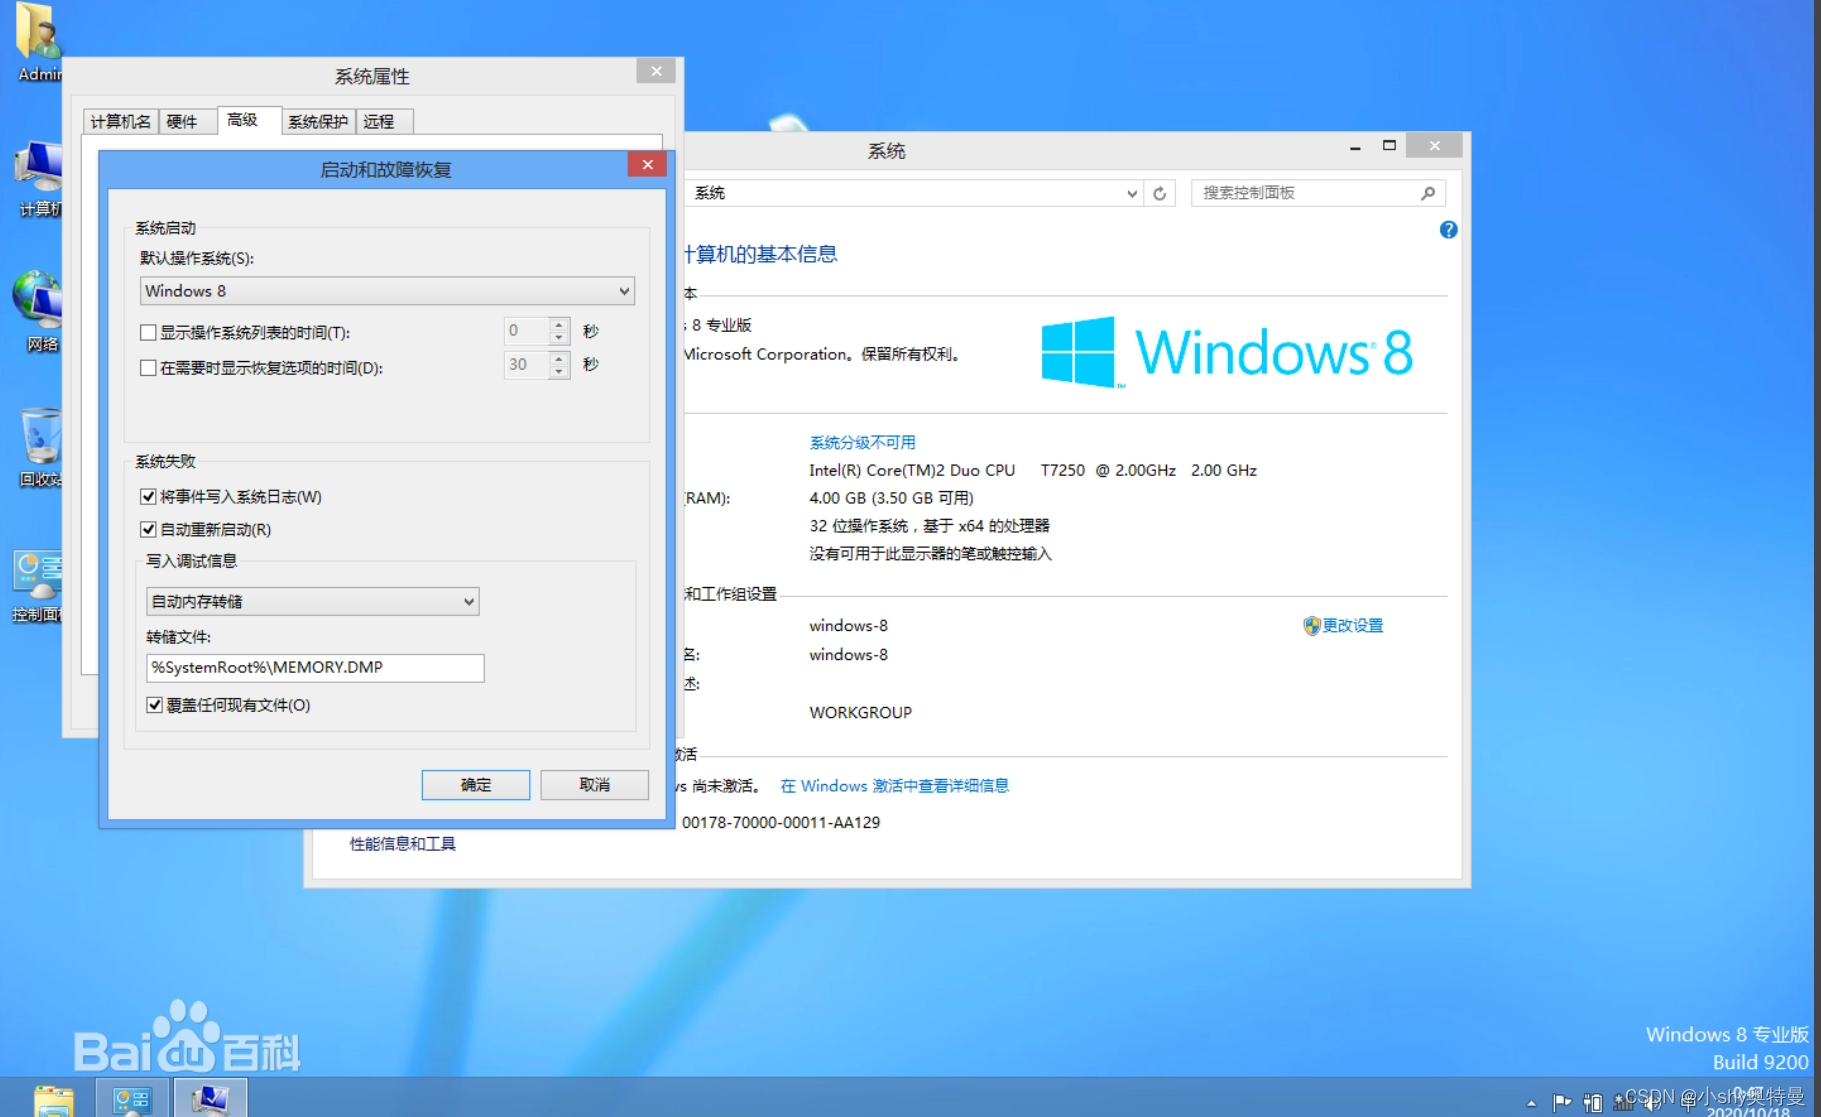
Task: Click the refresh icon in the 系统 window
Action: tap(1159, 193)
